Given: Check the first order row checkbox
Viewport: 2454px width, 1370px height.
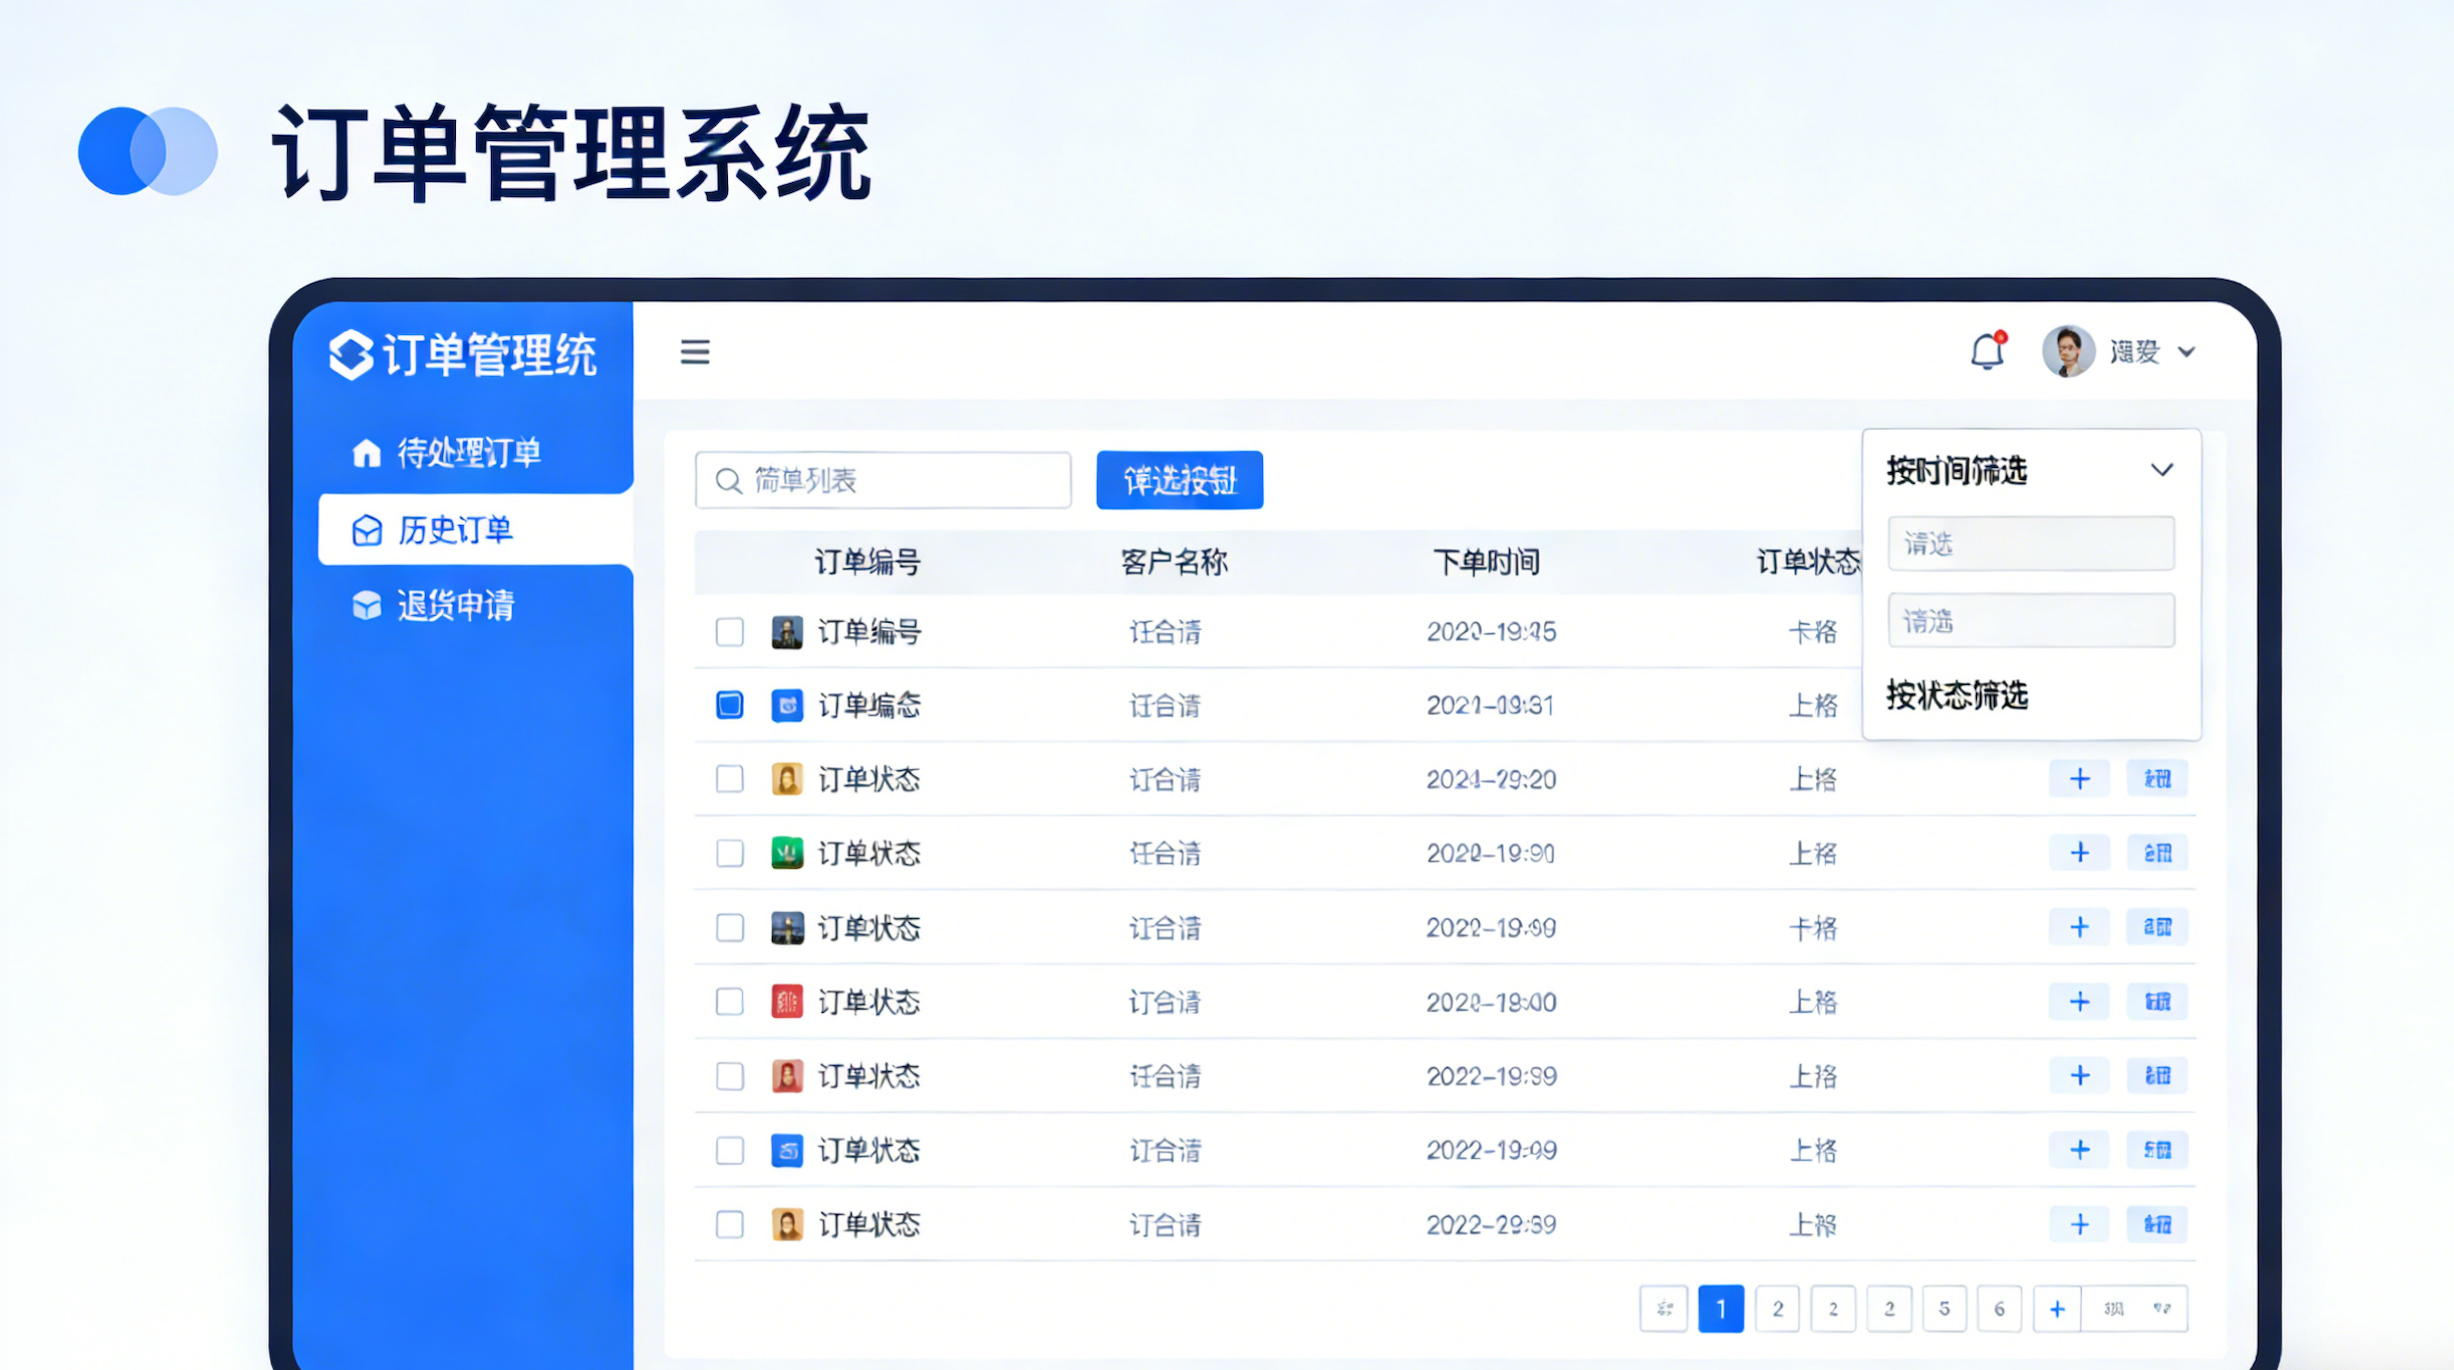Looking at the screenshot, I should click(x=729, y=632).
